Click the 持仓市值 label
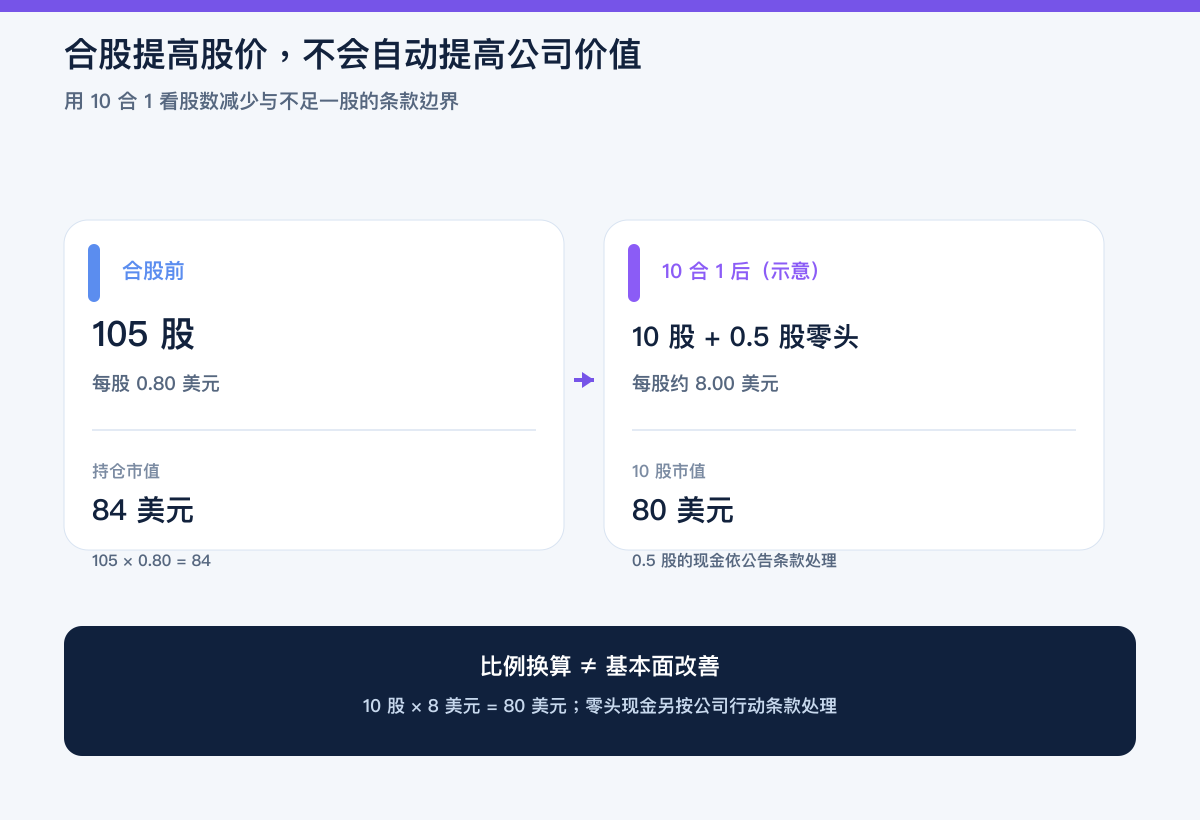1200x820 pixels. pyautogui.click(x=126, y=471)
